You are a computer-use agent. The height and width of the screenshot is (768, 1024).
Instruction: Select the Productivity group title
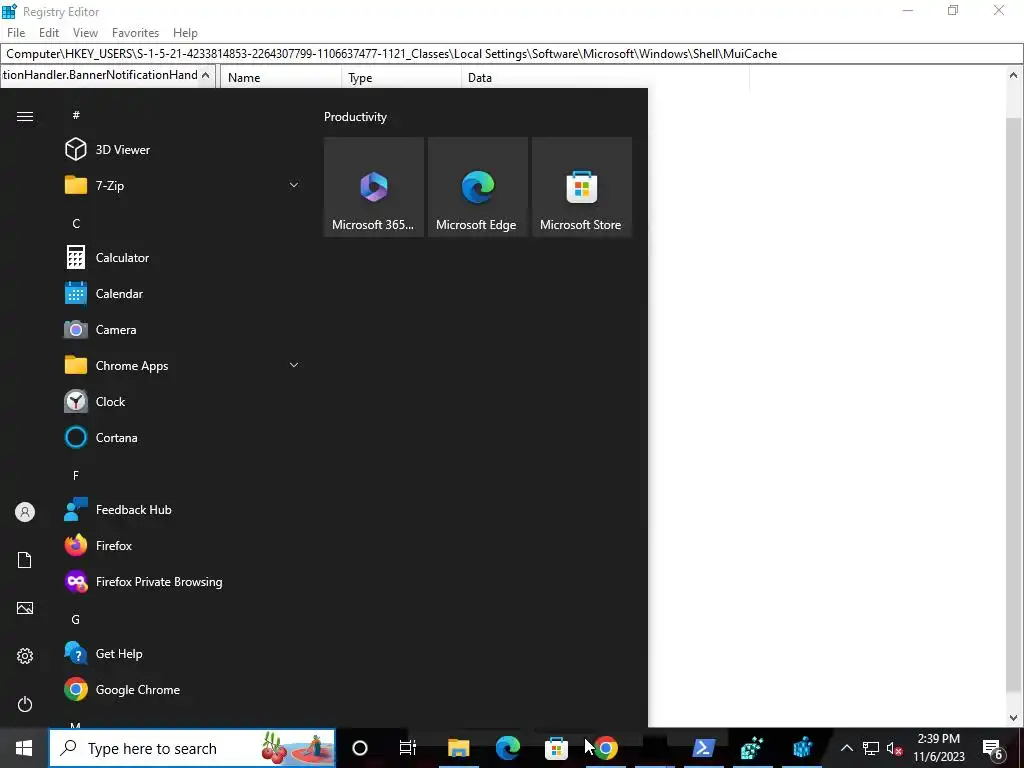point(355,117)
